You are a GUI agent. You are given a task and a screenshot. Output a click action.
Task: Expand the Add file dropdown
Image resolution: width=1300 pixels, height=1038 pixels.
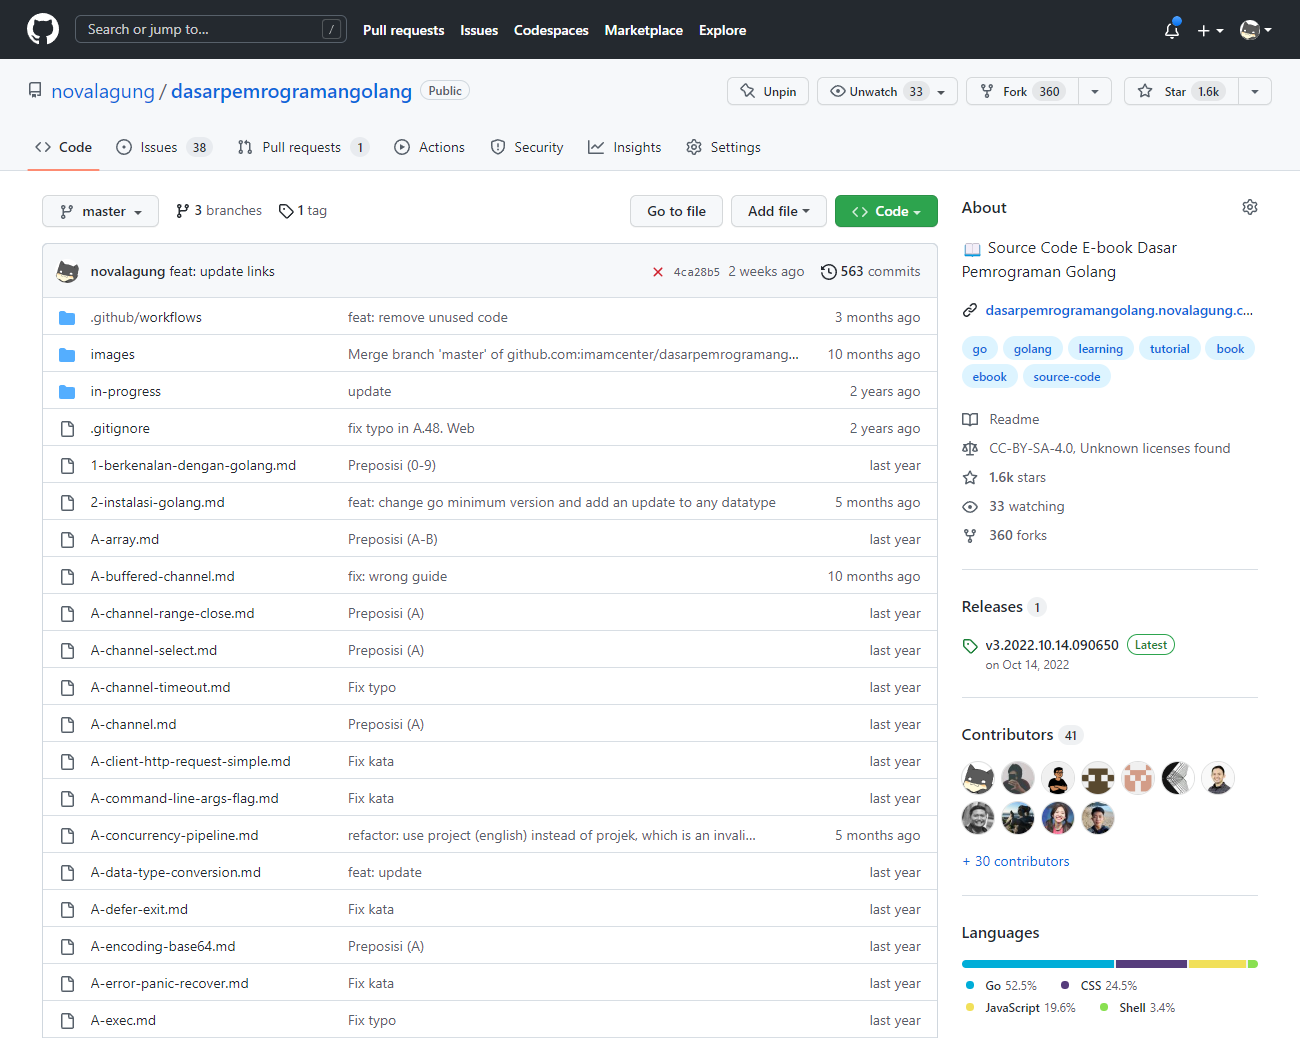[x=779, y=211]
